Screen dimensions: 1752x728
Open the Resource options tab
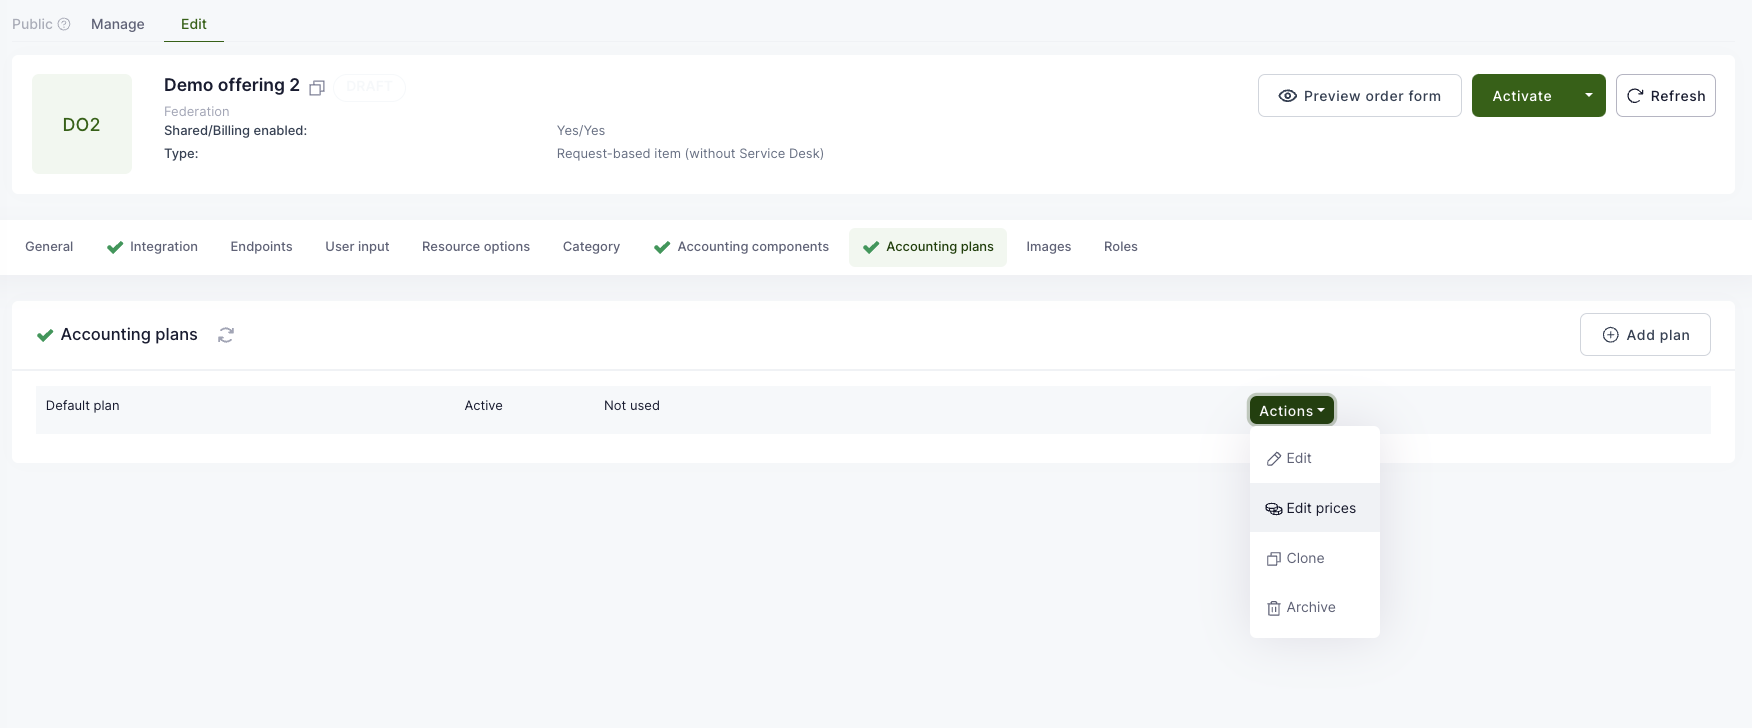point(476,247)
